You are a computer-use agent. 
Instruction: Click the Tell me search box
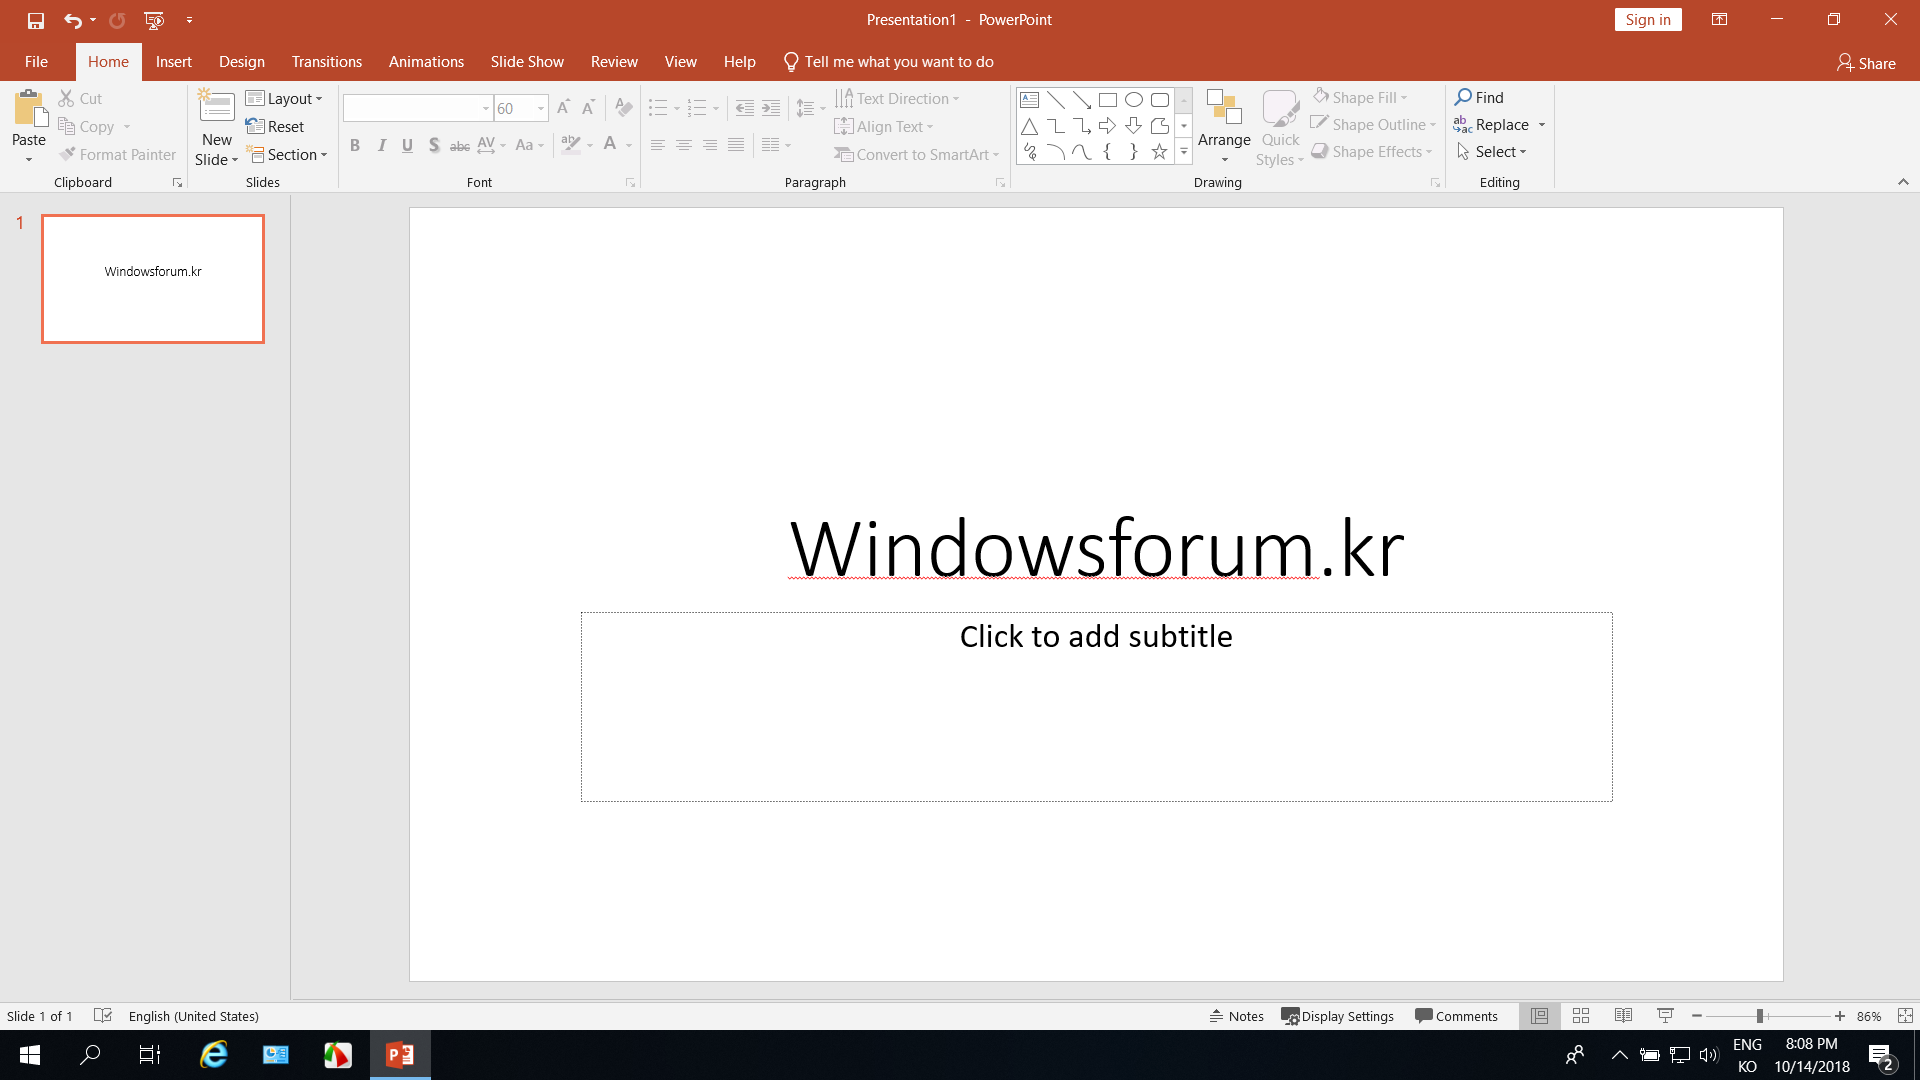click(x=888, y=62)
